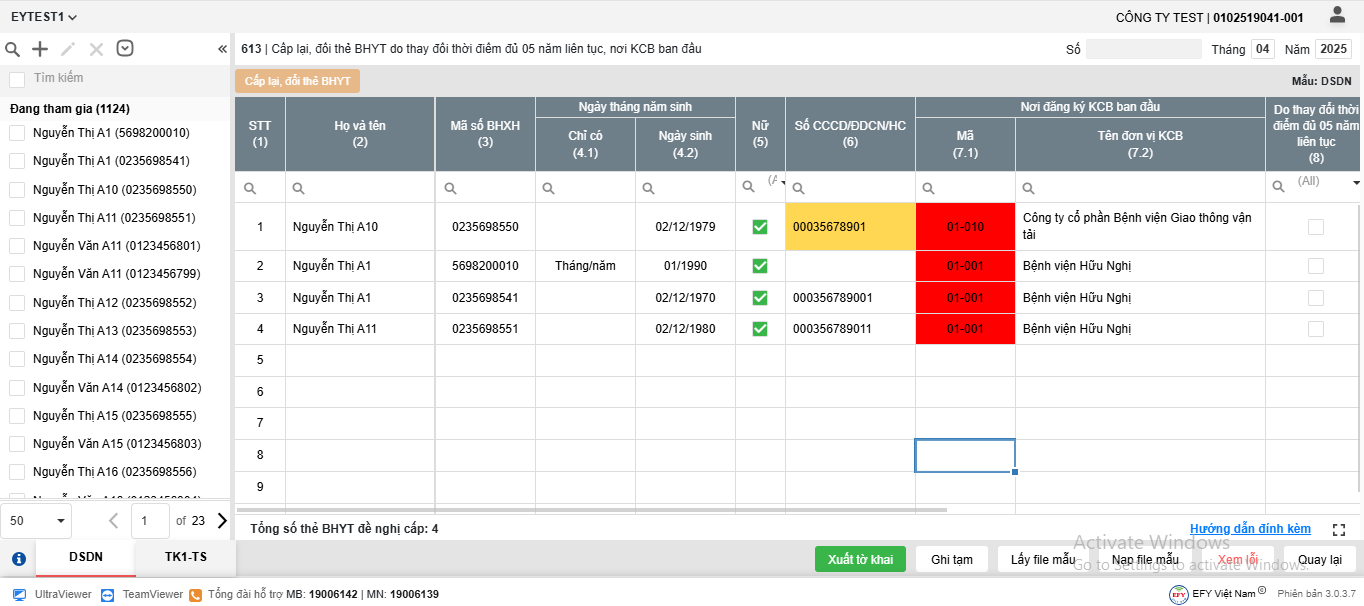Uncheck the Nữ checkbox for Nguyễn Thị A10 row
Viewport: 1364px width, 606px height.
[760, 227]
